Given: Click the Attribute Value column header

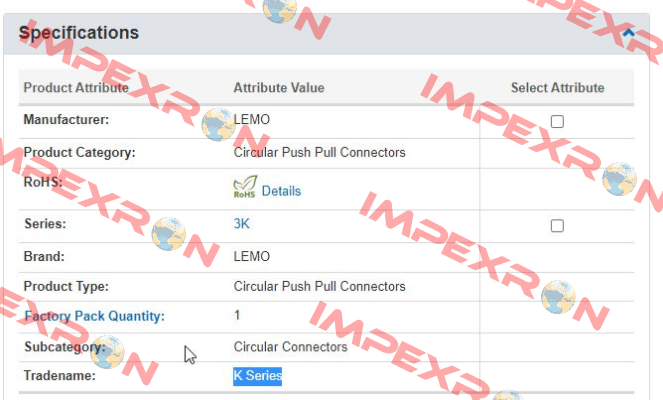Looking at the screenshot, I should (x=279, y=88).
